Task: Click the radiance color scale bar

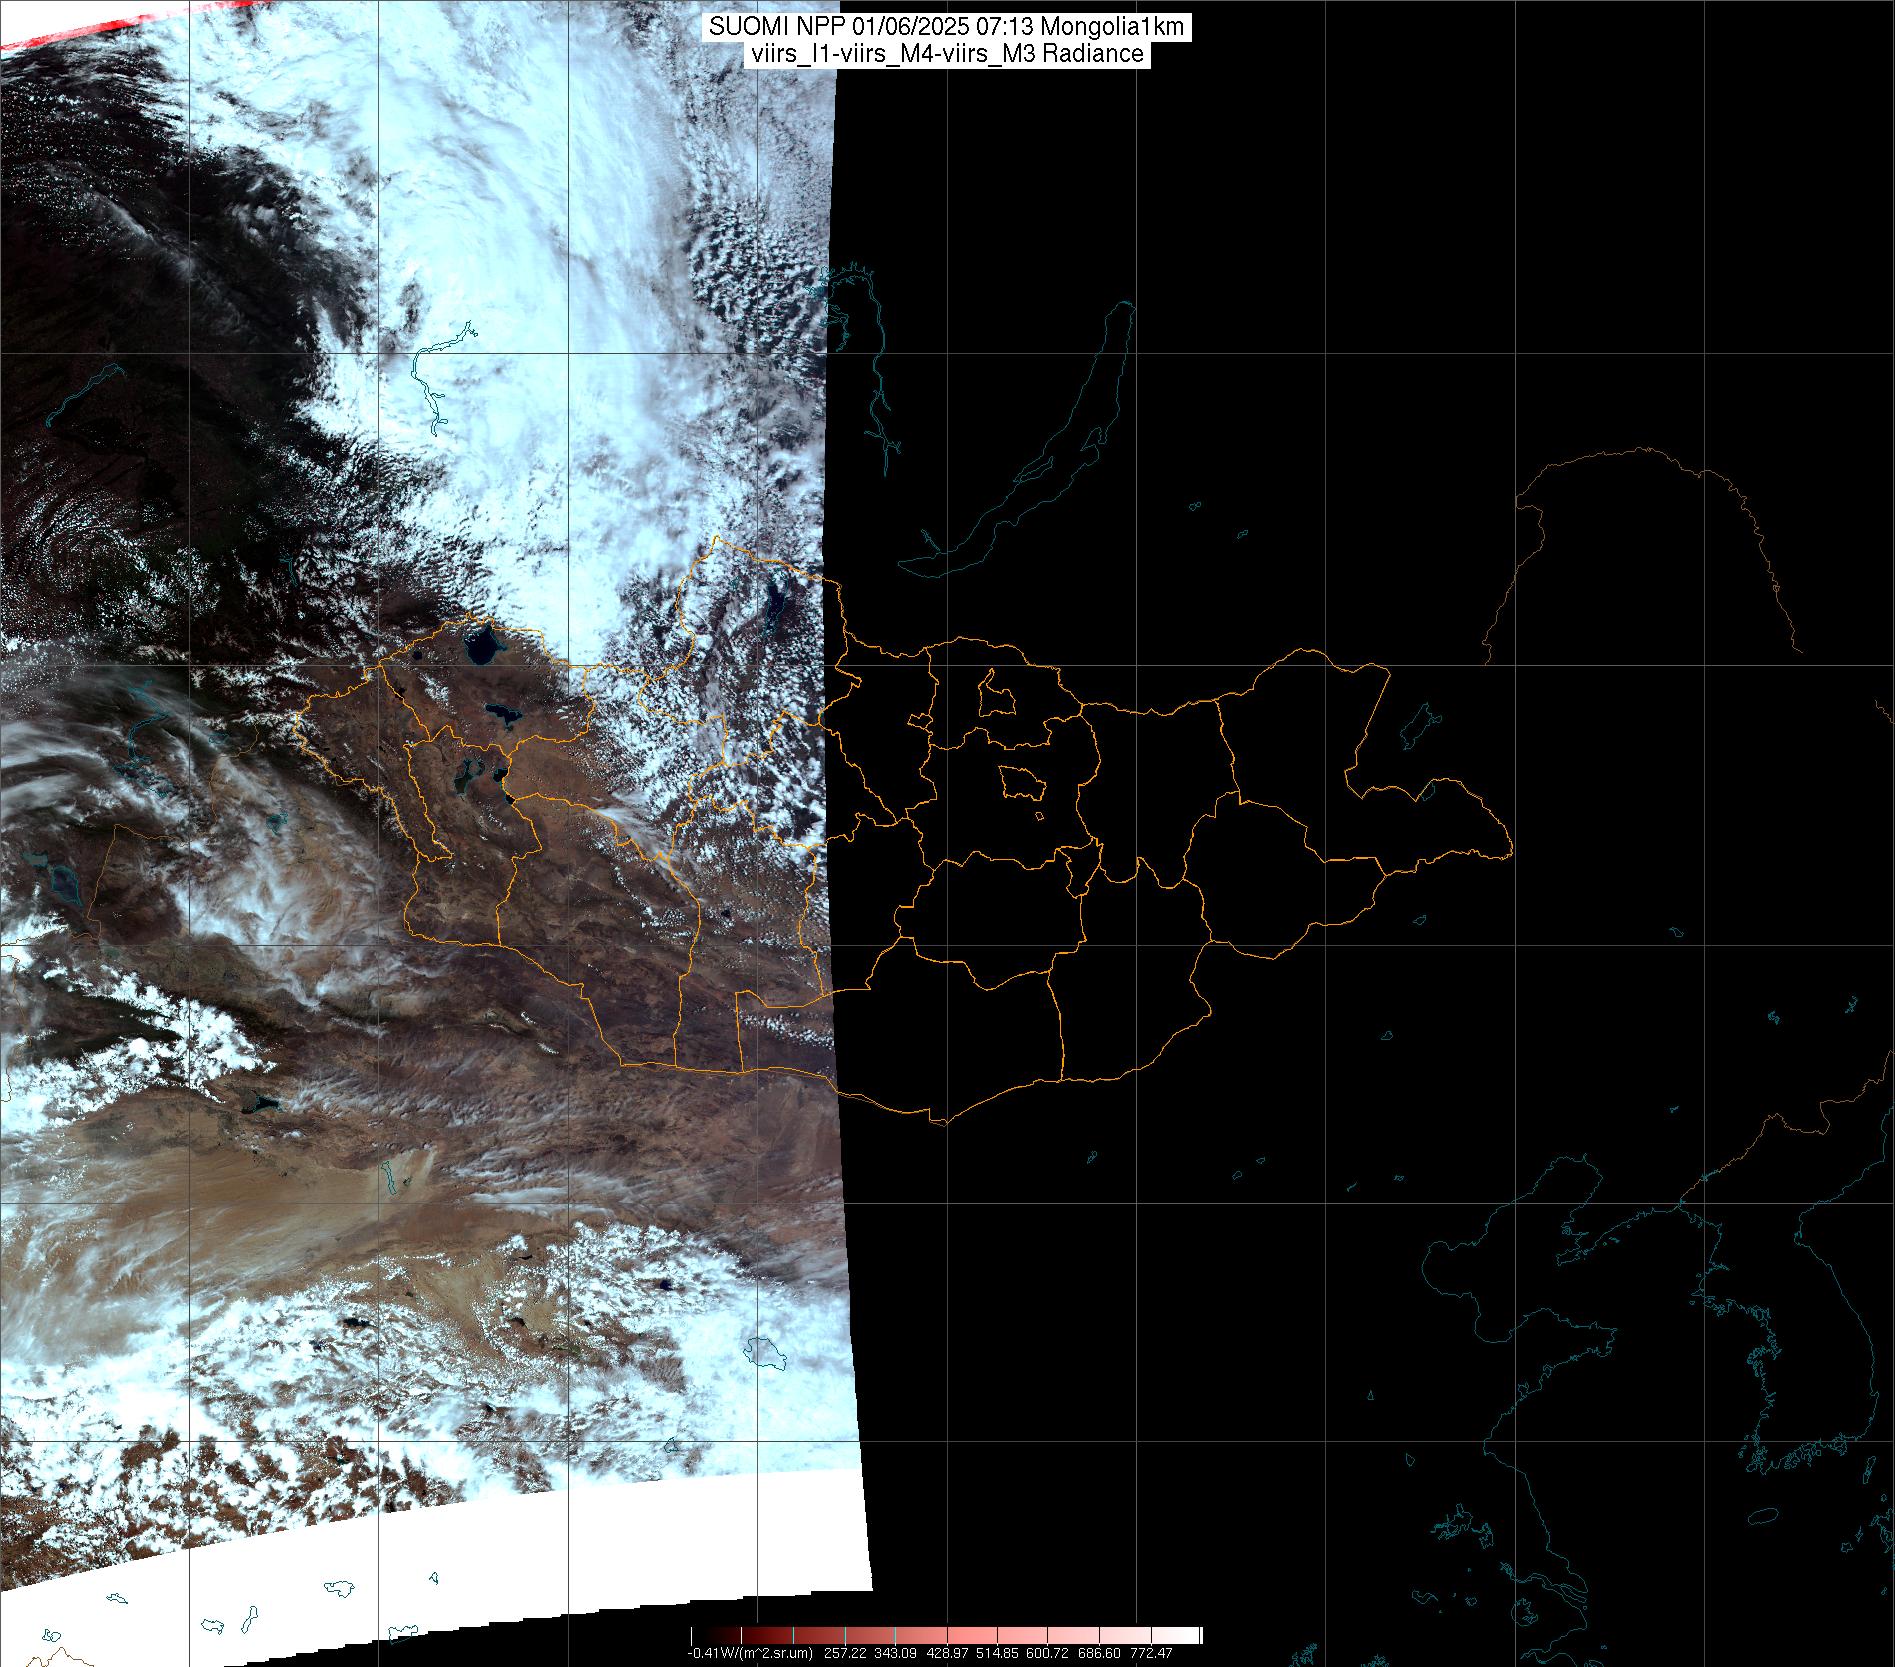Action: click(946, 1636)
